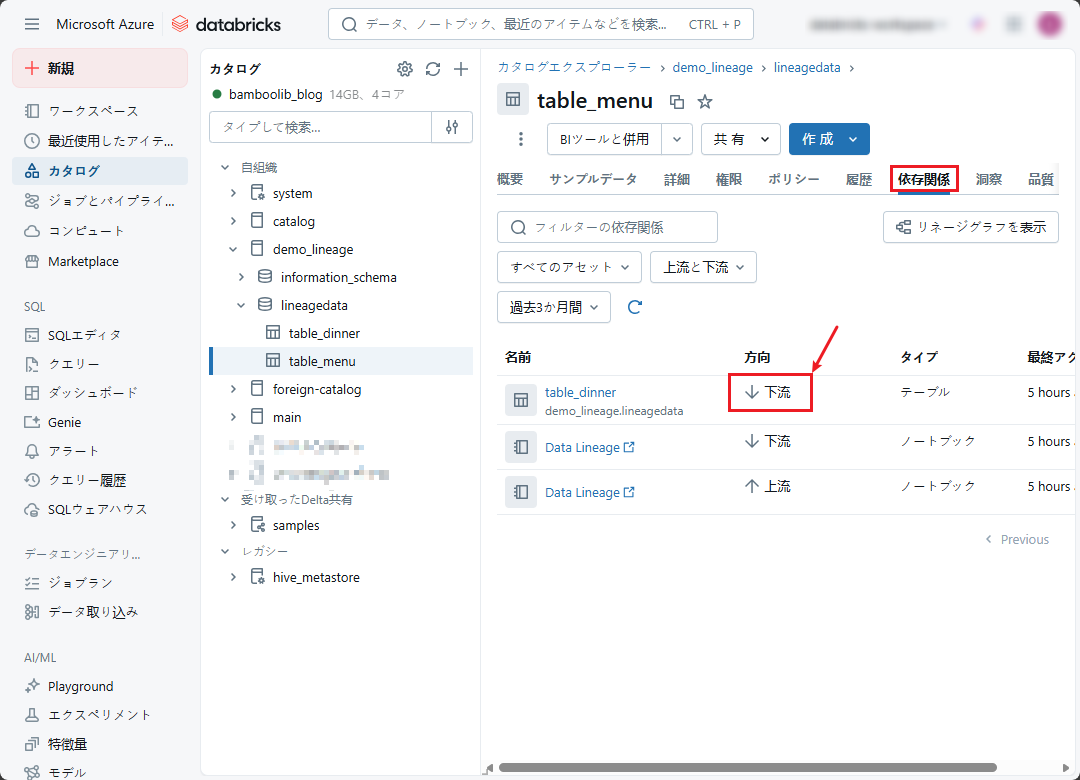Open クエリー履歴 in the sidebar
Screen dimensions: 1080x780
pos(100,480)
